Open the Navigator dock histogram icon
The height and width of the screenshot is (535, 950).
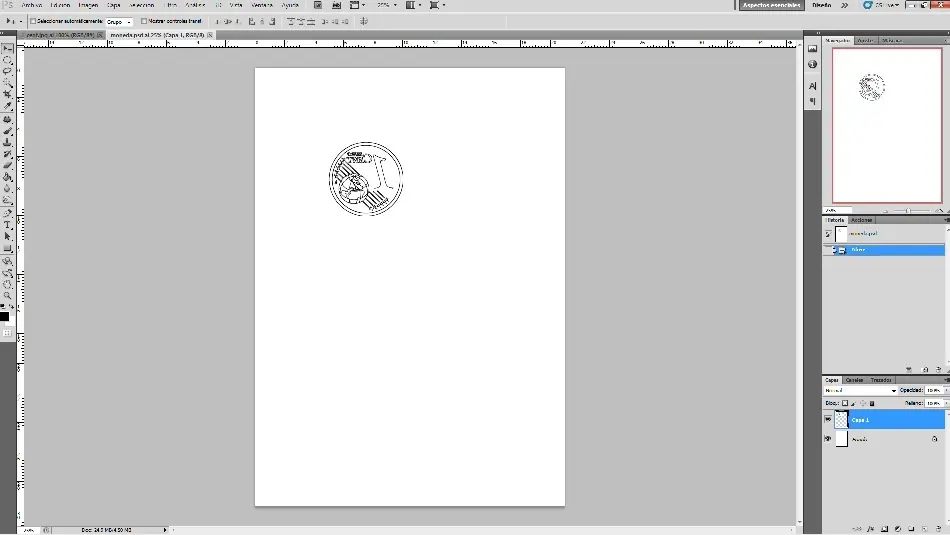(x=812, y=49)
